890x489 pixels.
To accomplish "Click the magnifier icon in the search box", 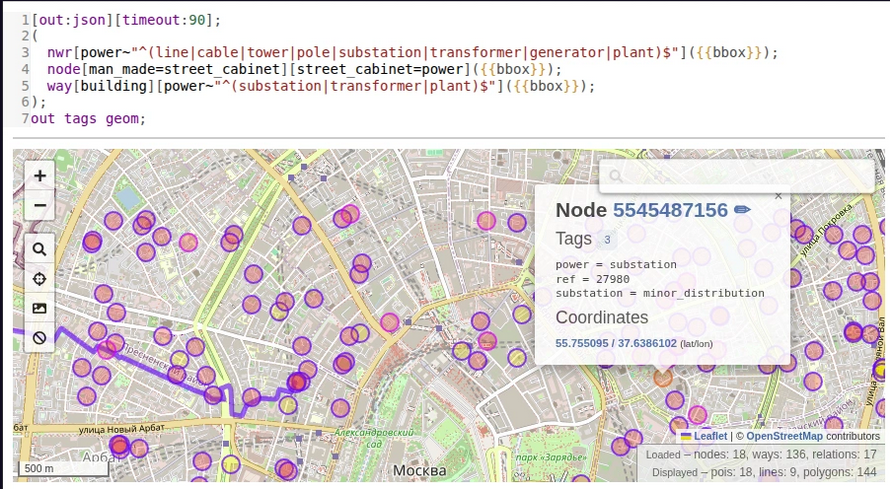I will pyautogui.click(x=616, y=176).
